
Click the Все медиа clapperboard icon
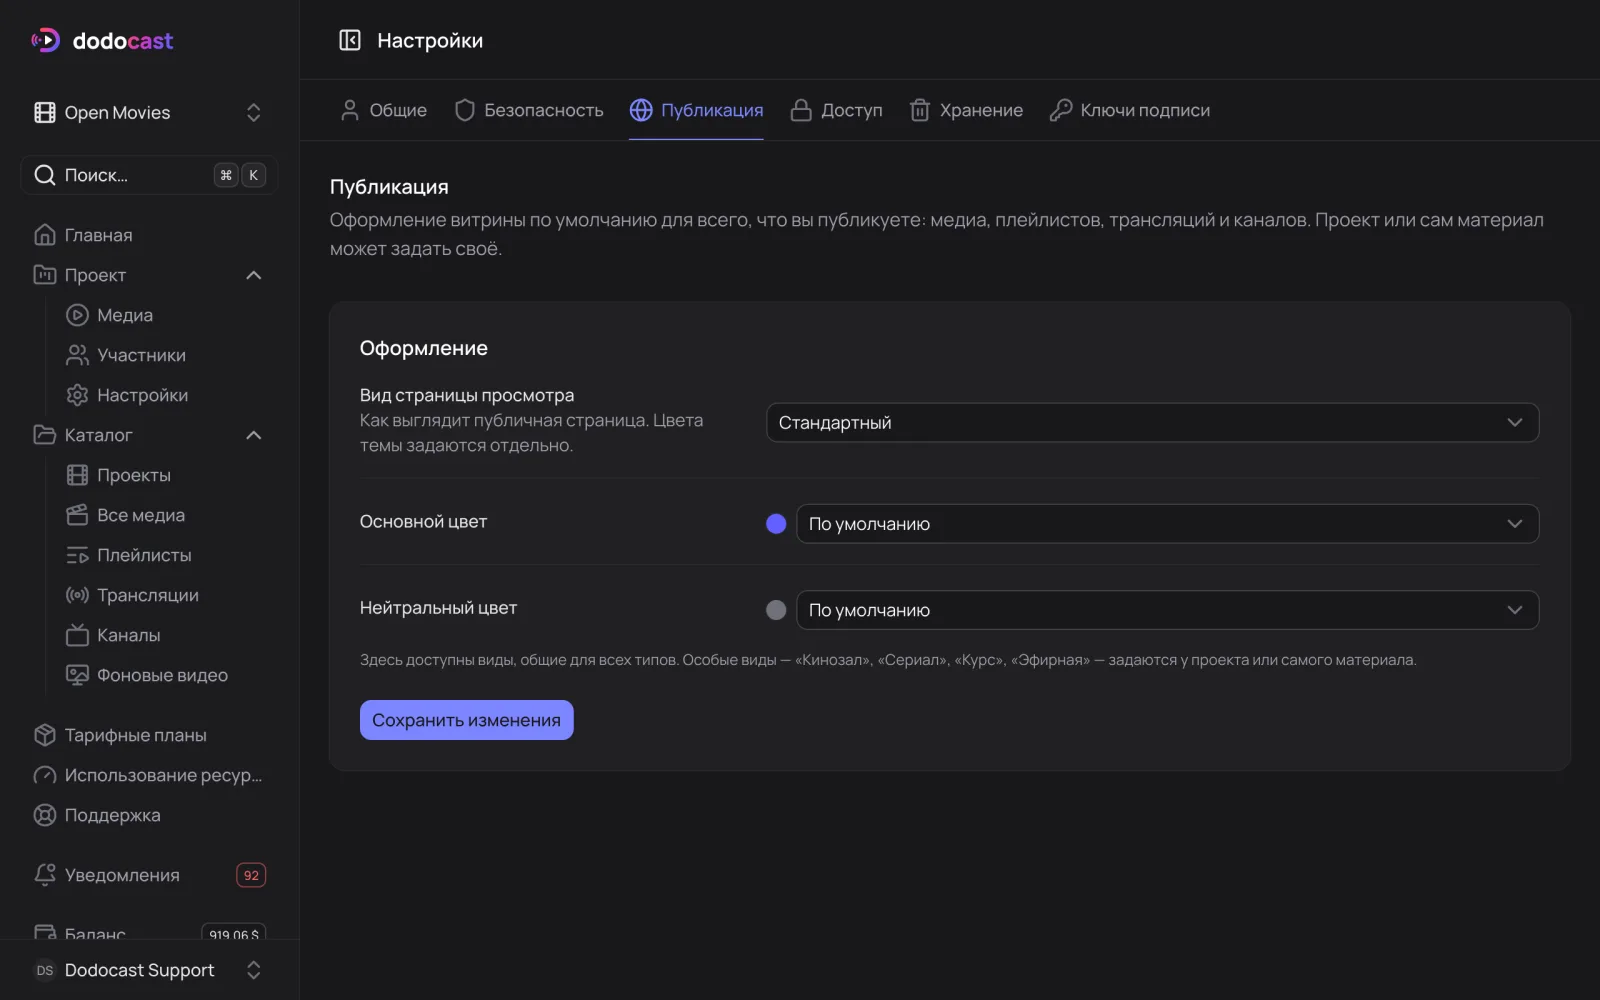[77, 515]
